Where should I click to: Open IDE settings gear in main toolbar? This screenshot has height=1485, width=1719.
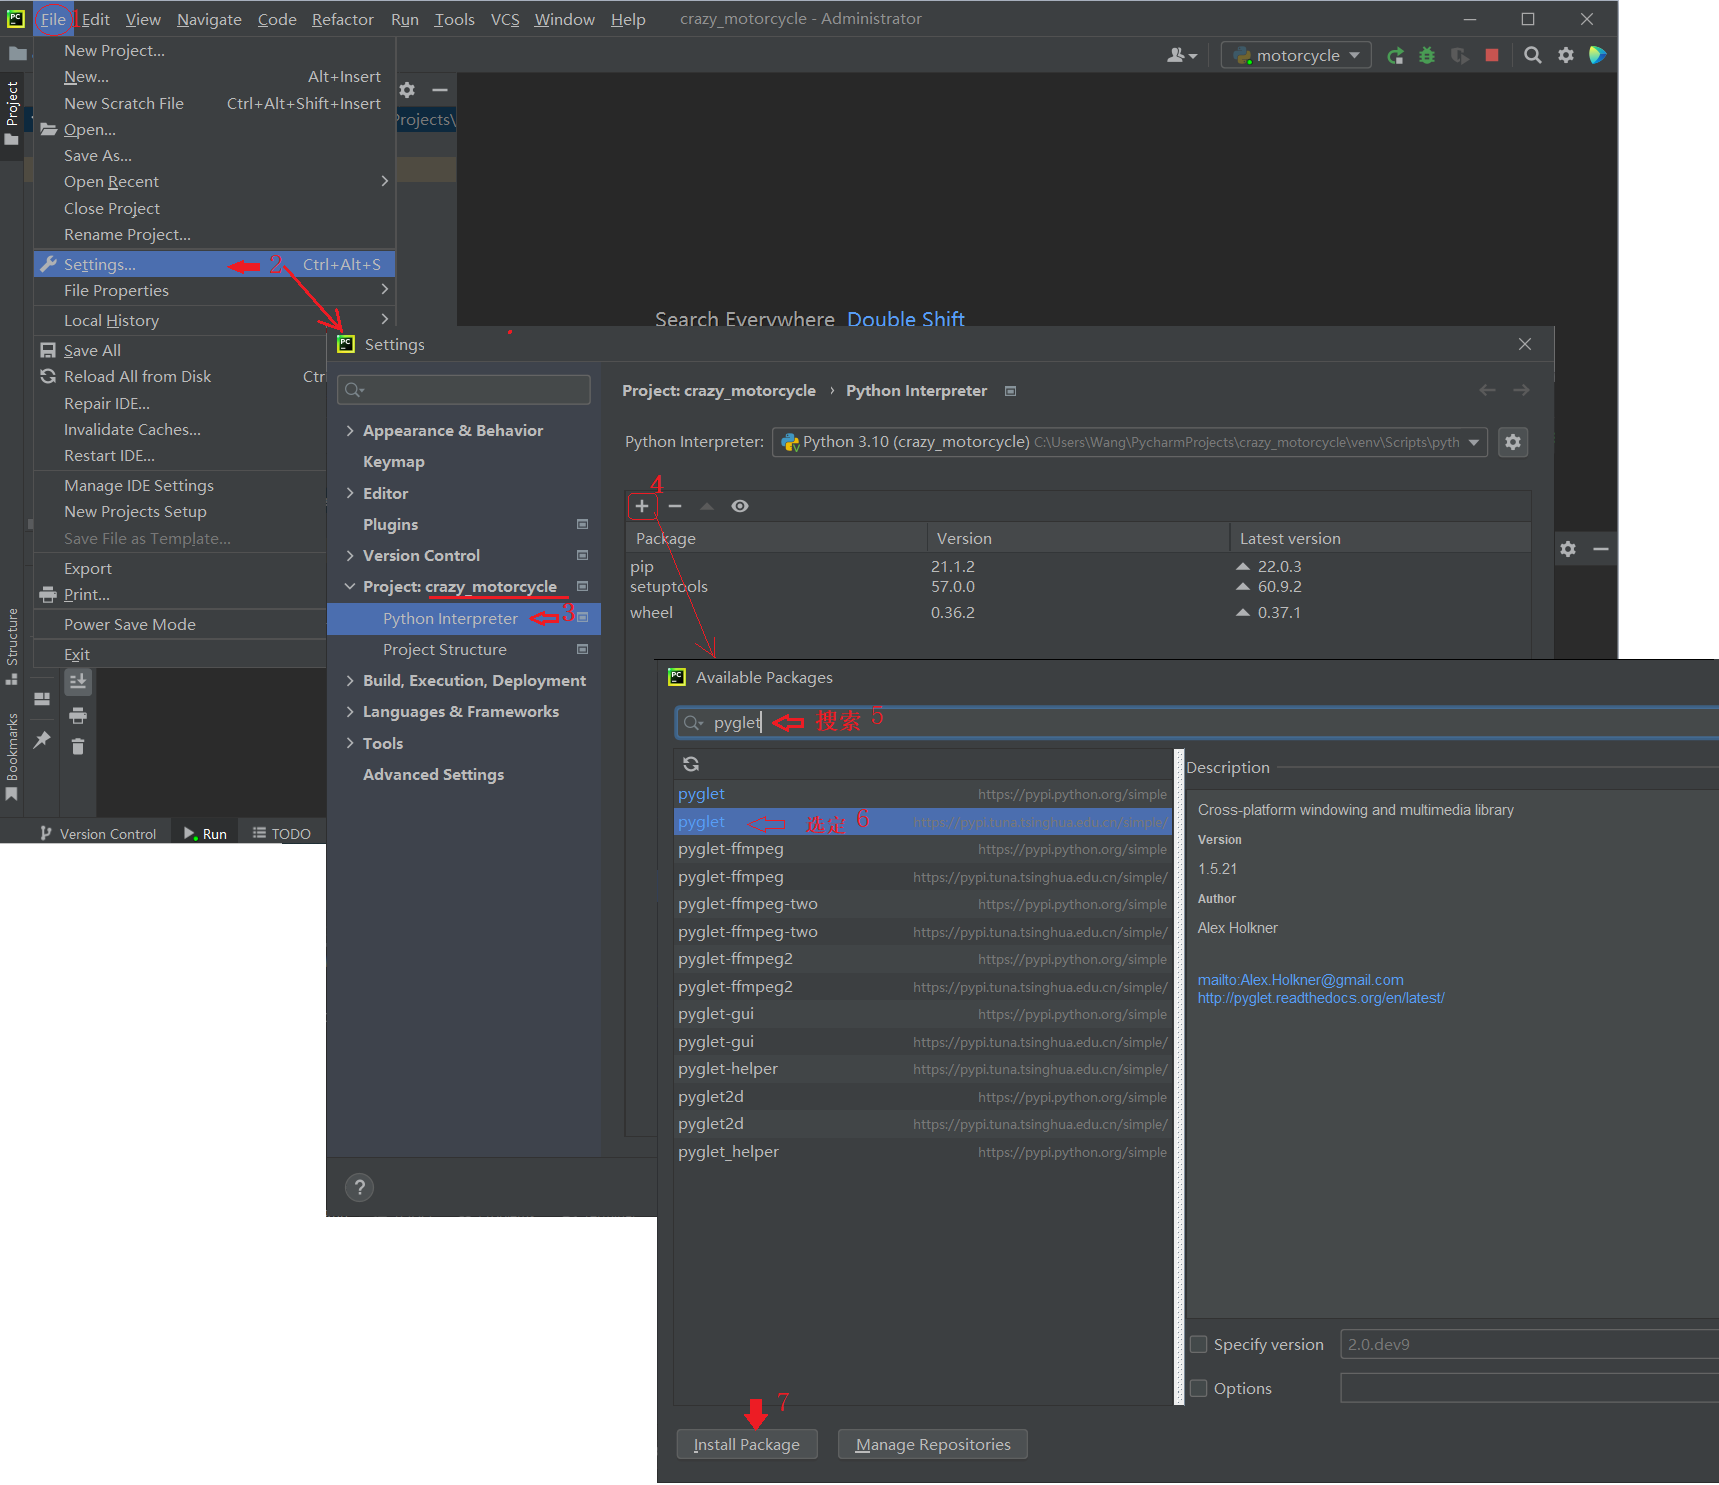(x=1566, y=55)
